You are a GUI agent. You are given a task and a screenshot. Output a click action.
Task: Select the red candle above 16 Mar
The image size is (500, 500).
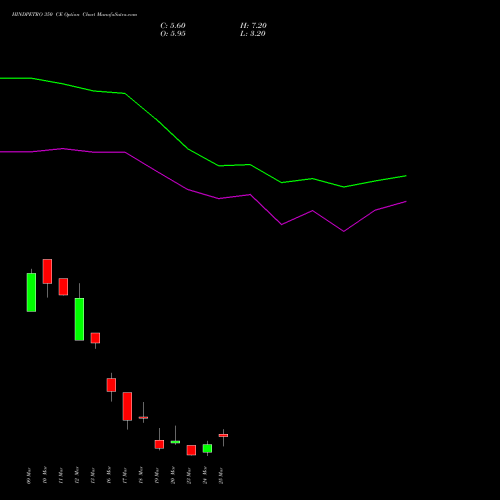click(111, 385)
